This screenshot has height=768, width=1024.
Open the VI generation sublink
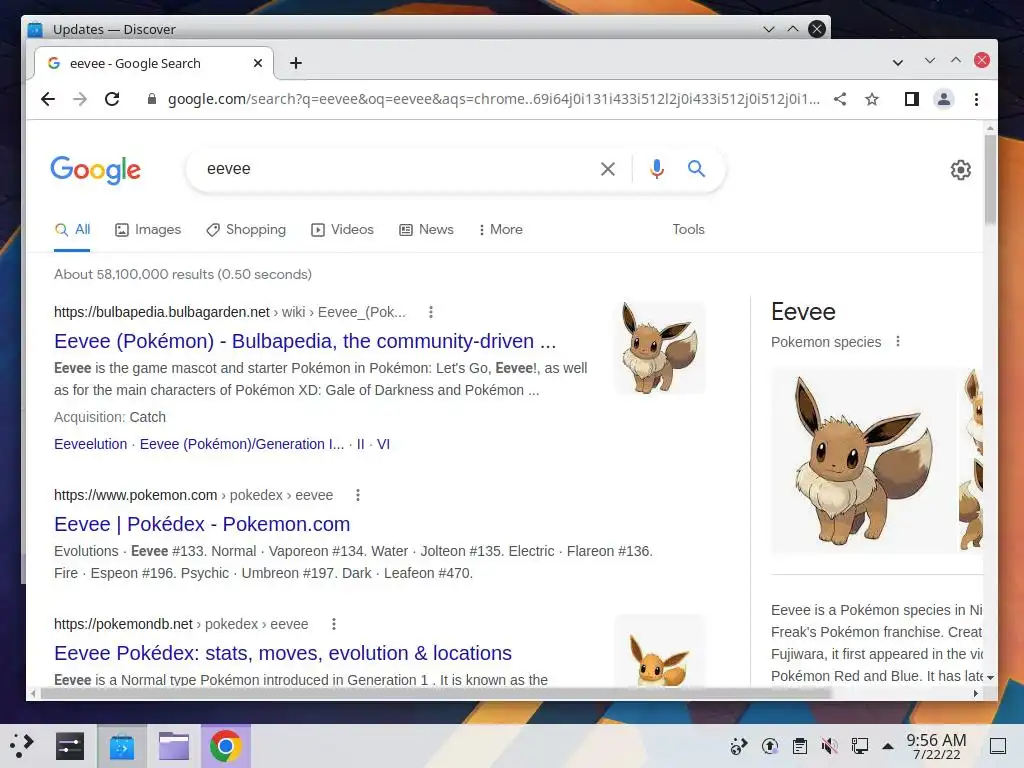point(383,444)
